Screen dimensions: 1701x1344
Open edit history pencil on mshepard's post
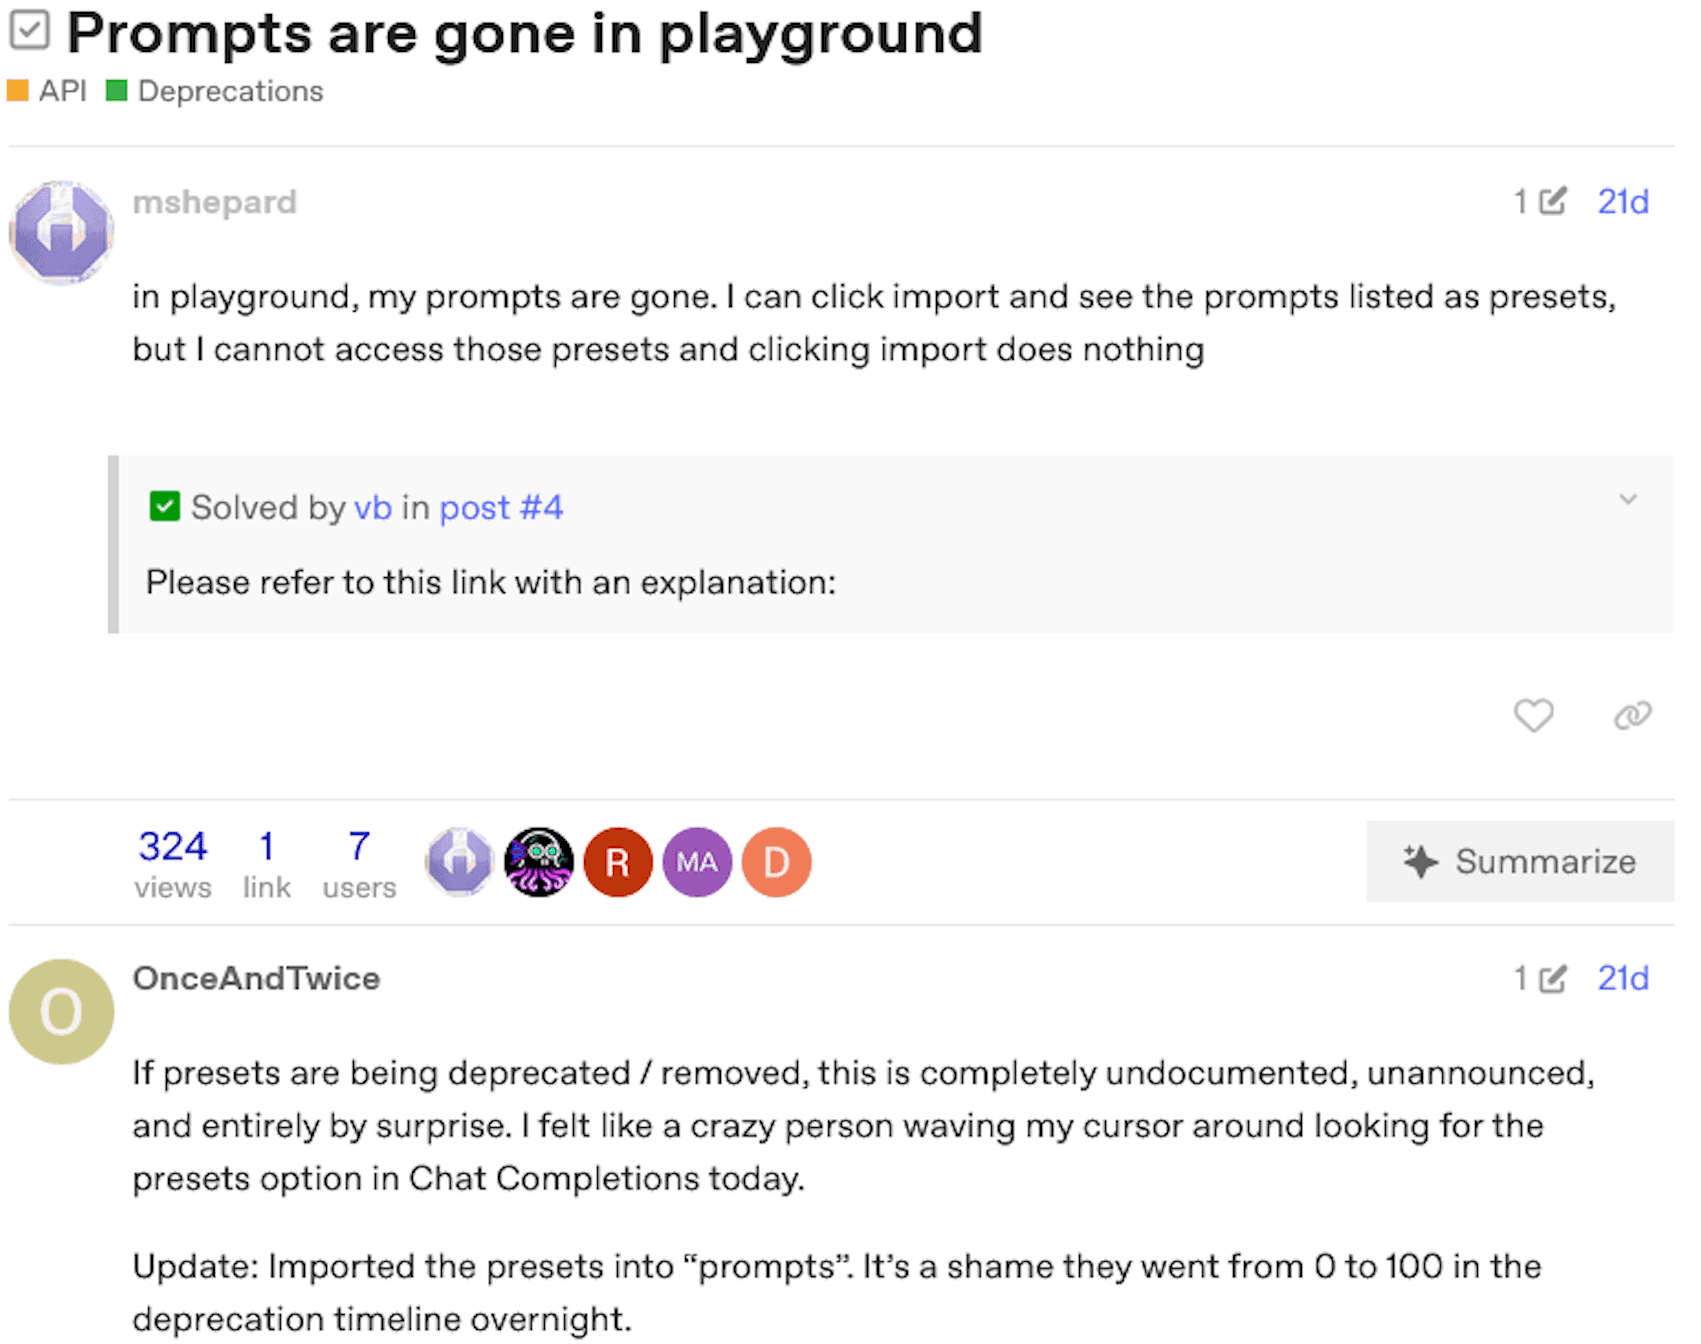(x=1552, y=201)
